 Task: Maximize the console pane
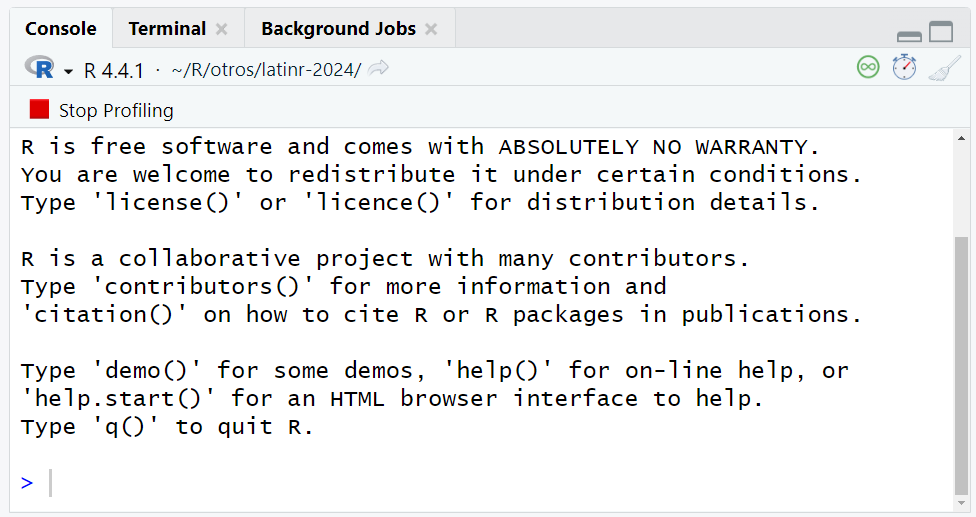pos(941,32)
